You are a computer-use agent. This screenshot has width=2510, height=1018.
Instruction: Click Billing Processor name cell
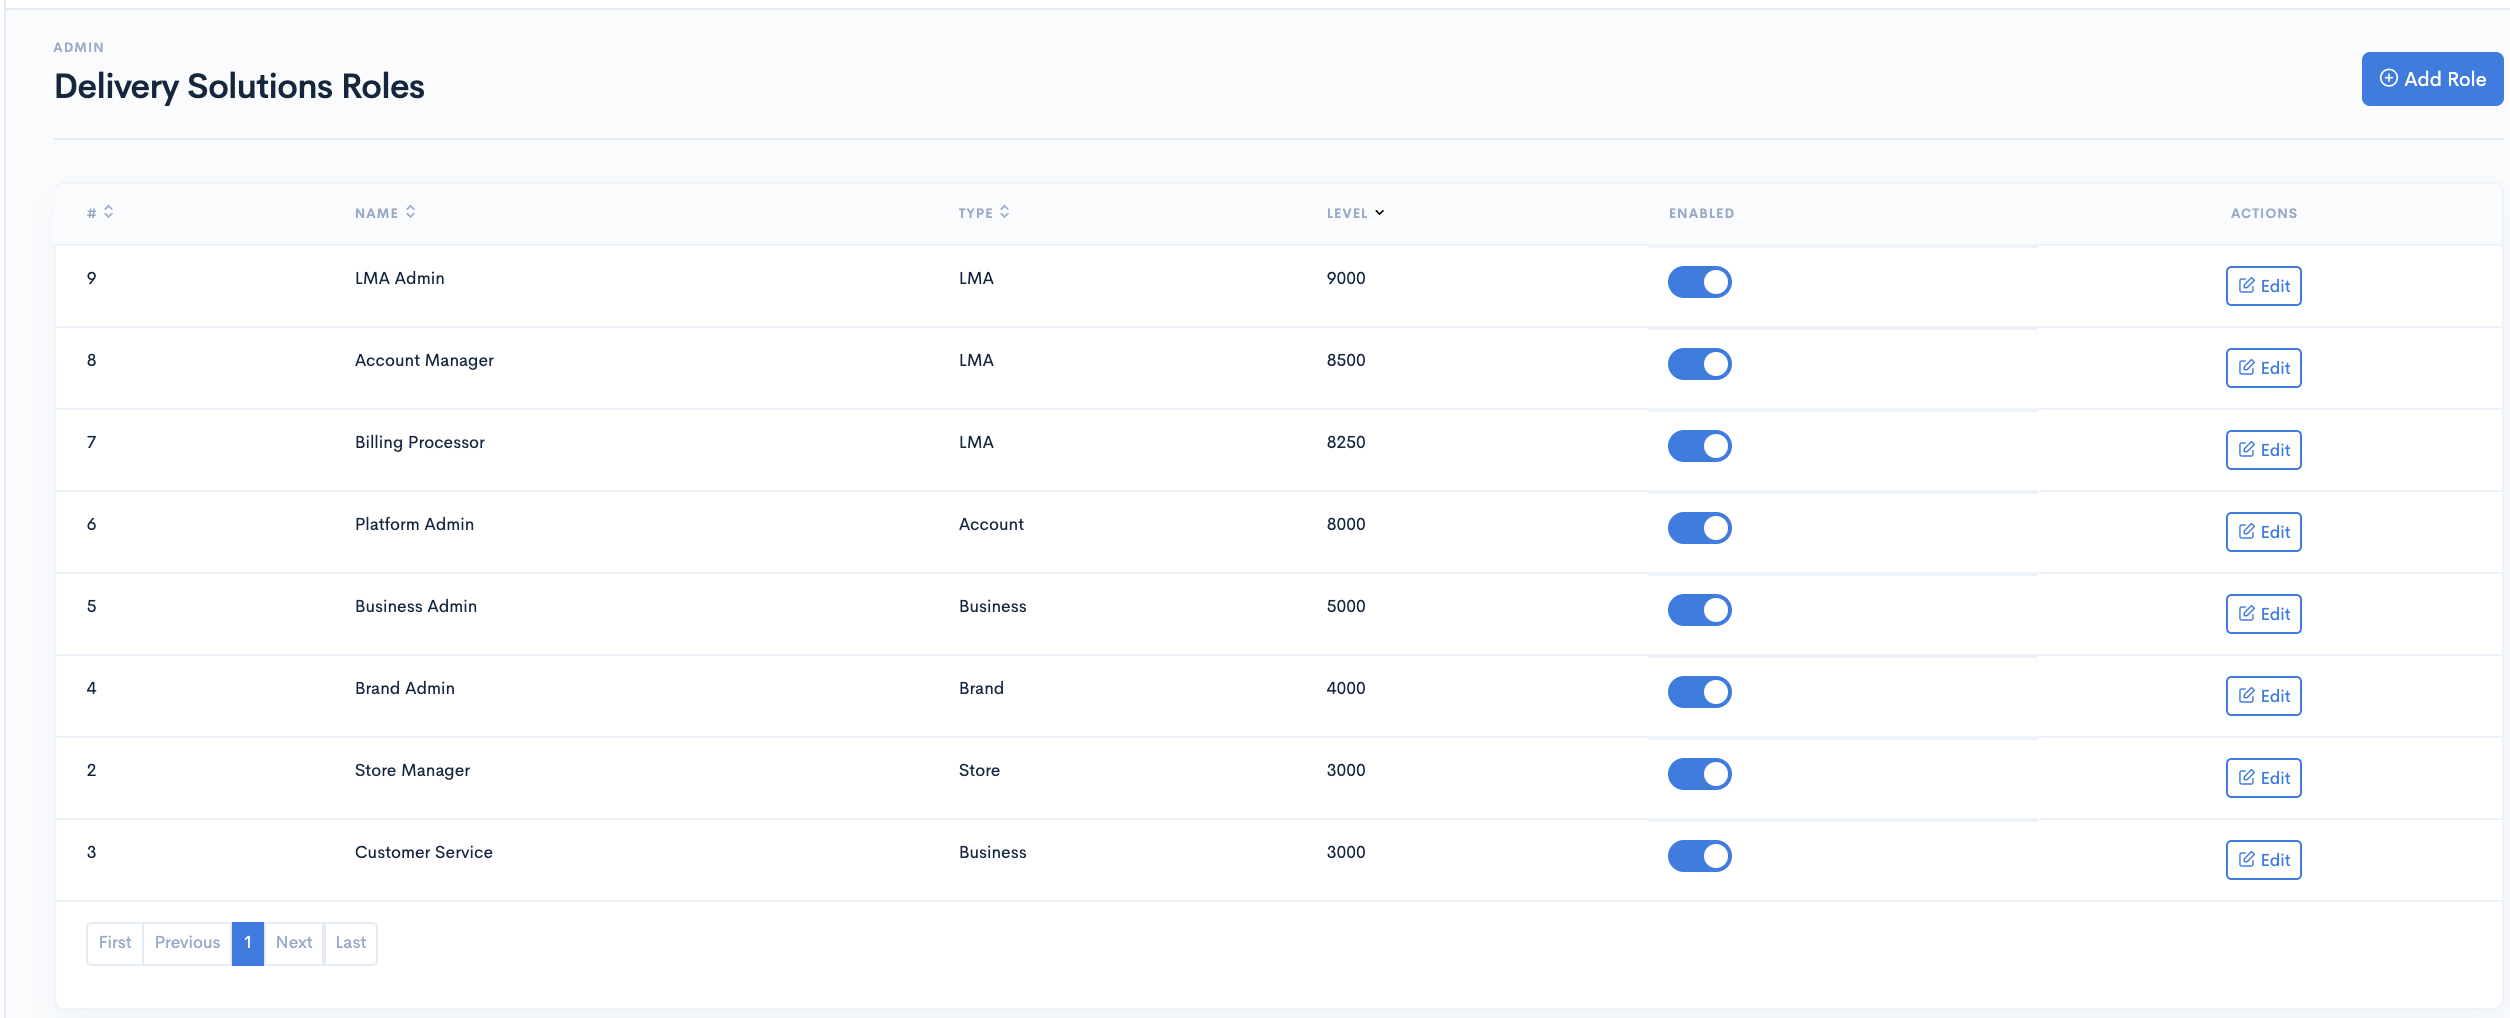click(x=419, y=442)
